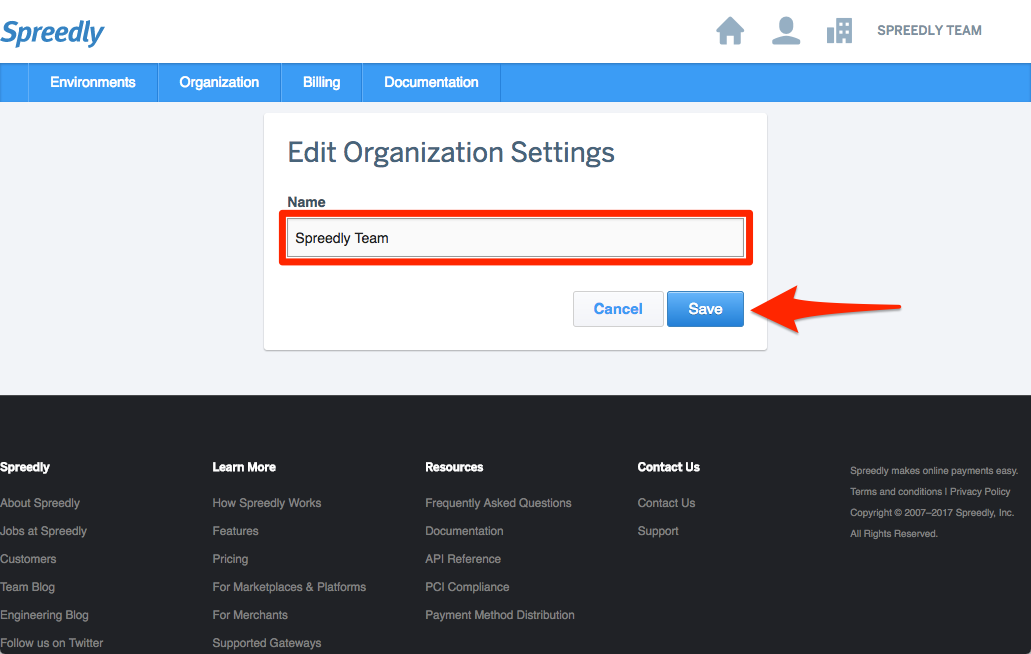
Task: Click 'Spreedly makes online payments easy.' text
Action: 934,471
